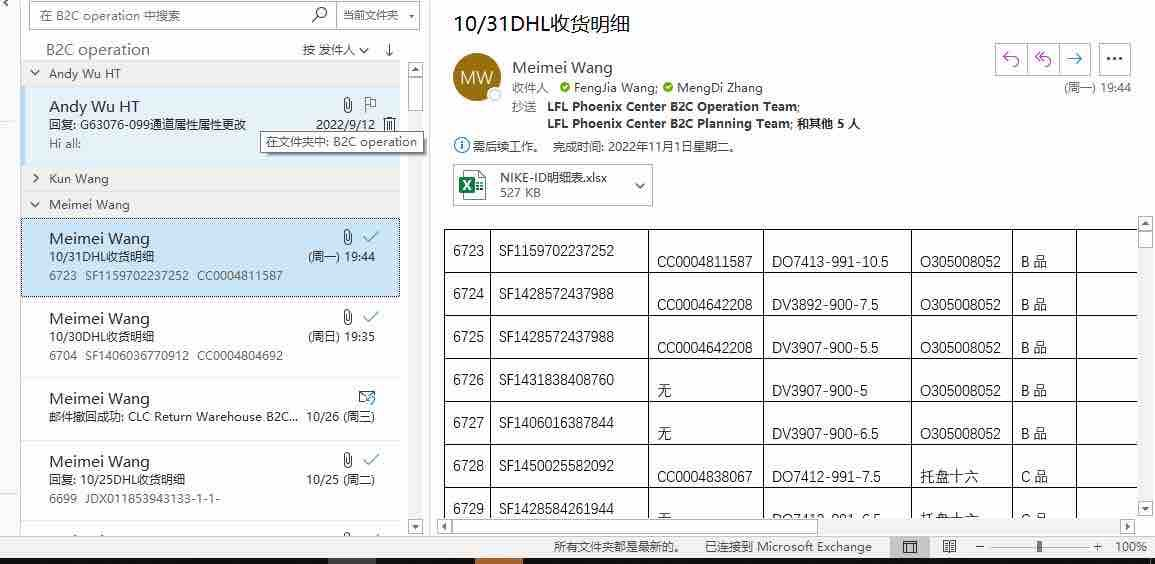The width and height of the screenshot is (1155, 564).
Task: Switch to Normal view in status bar
Action: pyautogui.click(x=909, y=547)
